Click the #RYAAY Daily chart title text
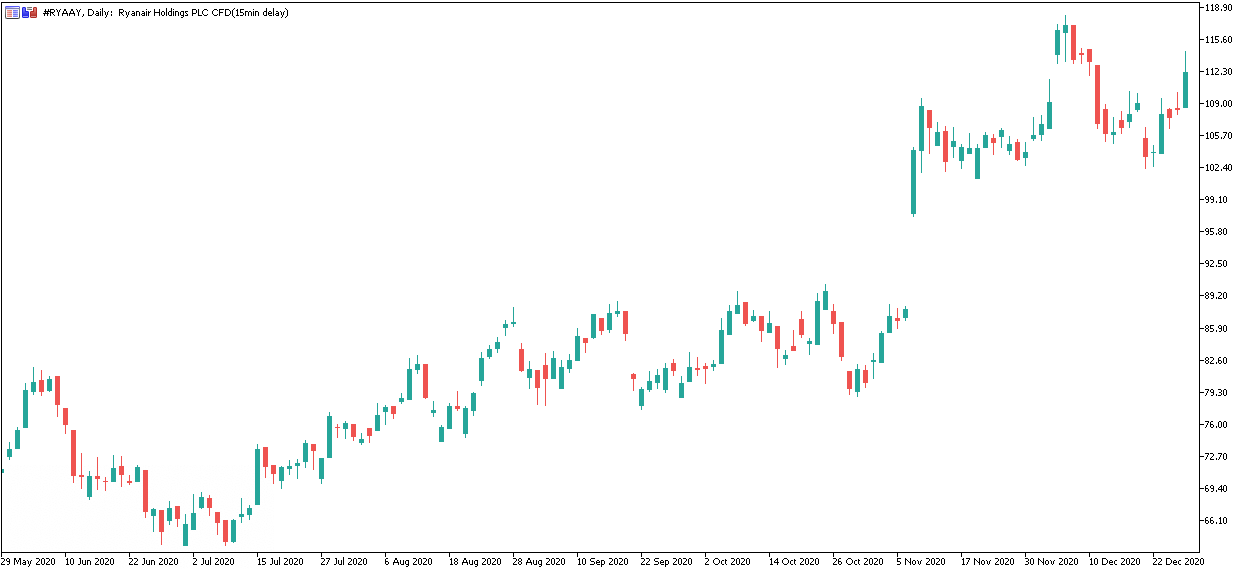The height and width of the screenshot is (569, 1240). point(166,12)
